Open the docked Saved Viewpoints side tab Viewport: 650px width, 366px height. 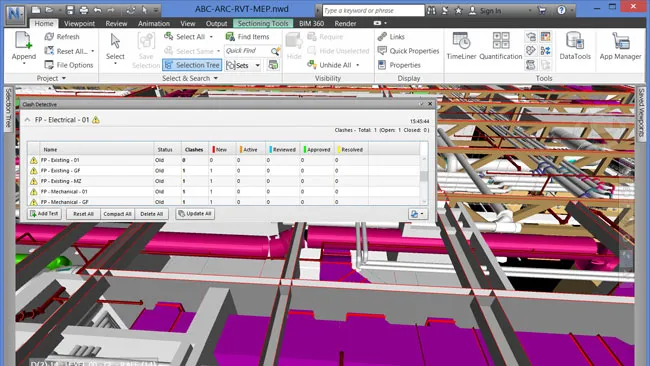coord(641,113)
